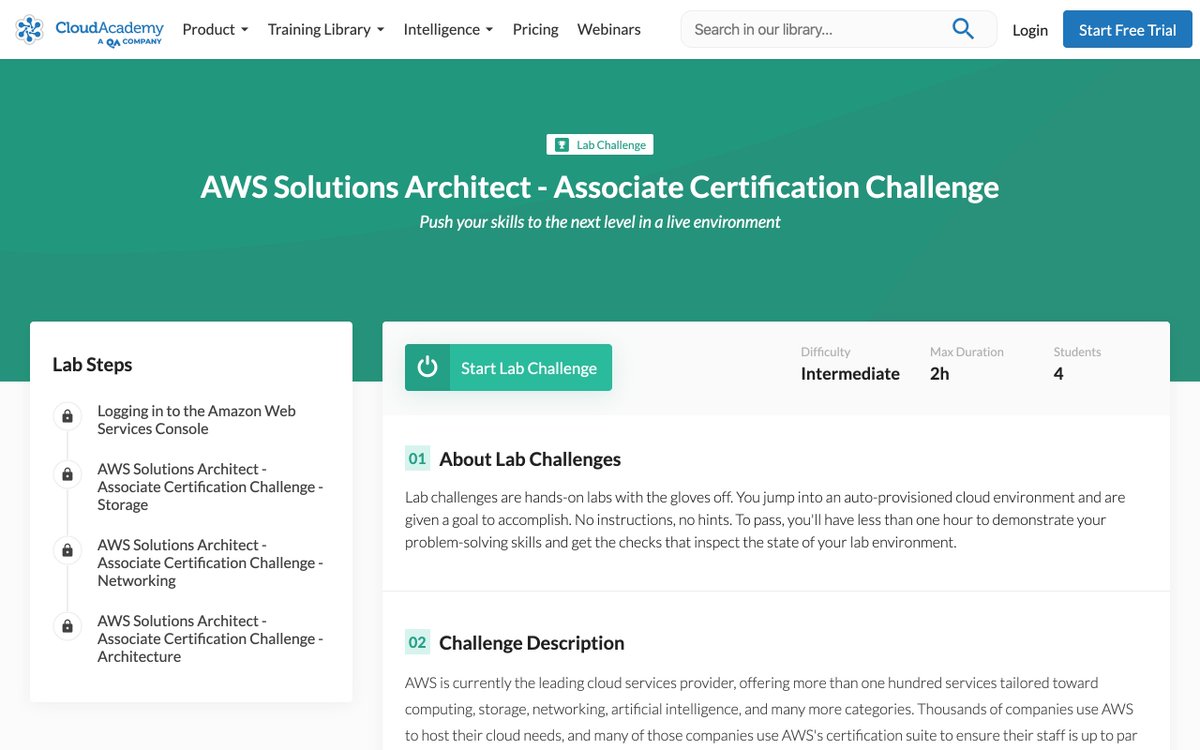The width and height of the screenshot is (1200, 750).
Task: Open the Certification Challenge - Storage step
Action: pos(210,487)
